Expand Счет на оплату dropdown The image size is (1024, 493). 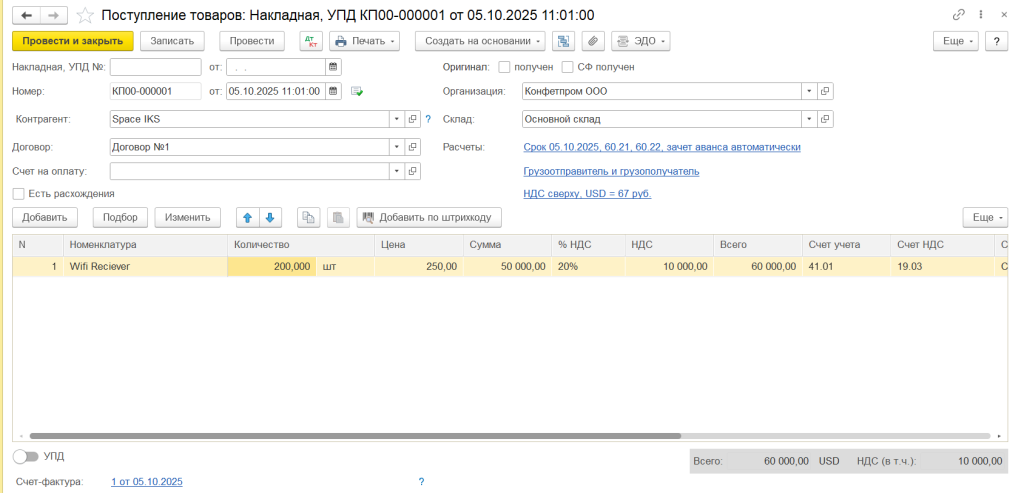[x=397, y=171]
